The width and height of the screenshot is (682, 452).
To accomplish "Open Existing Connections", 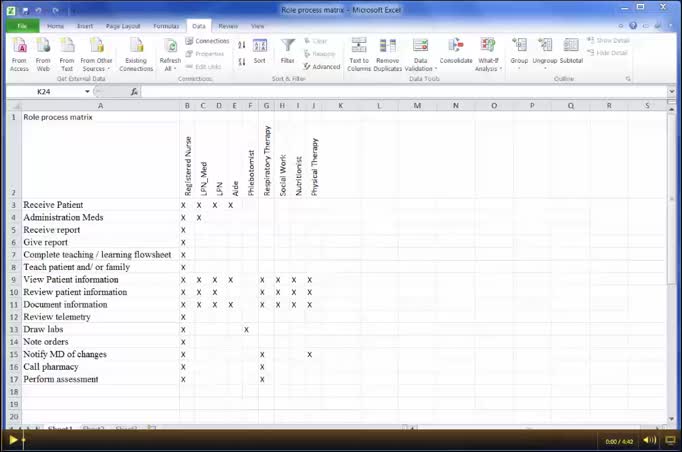I will pos(136,55).
